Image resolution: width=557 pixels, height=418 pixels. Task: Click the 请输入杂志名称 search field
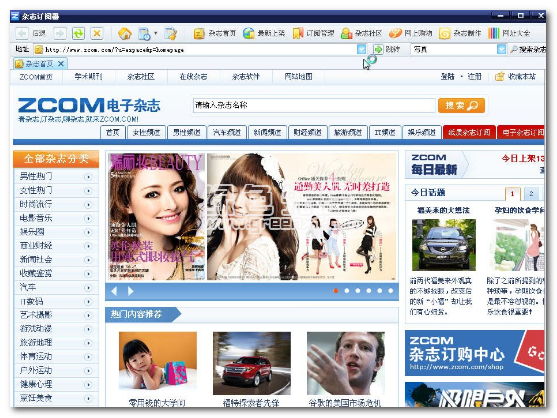pyautogui.click(x=314, y=105)
